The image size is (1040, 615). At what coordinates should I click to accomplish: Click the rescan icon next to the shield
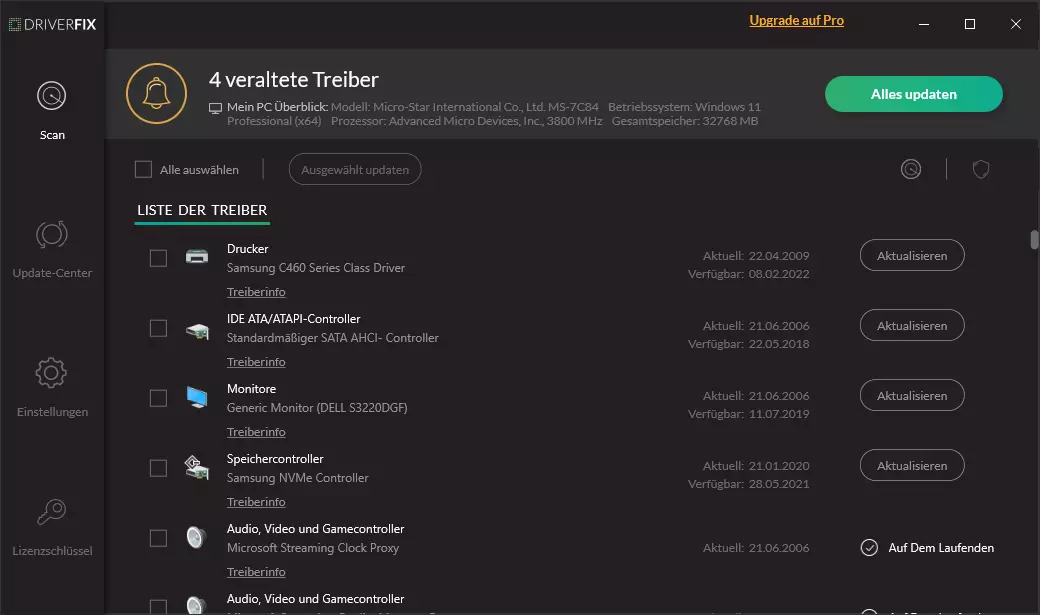pos(911,169)
